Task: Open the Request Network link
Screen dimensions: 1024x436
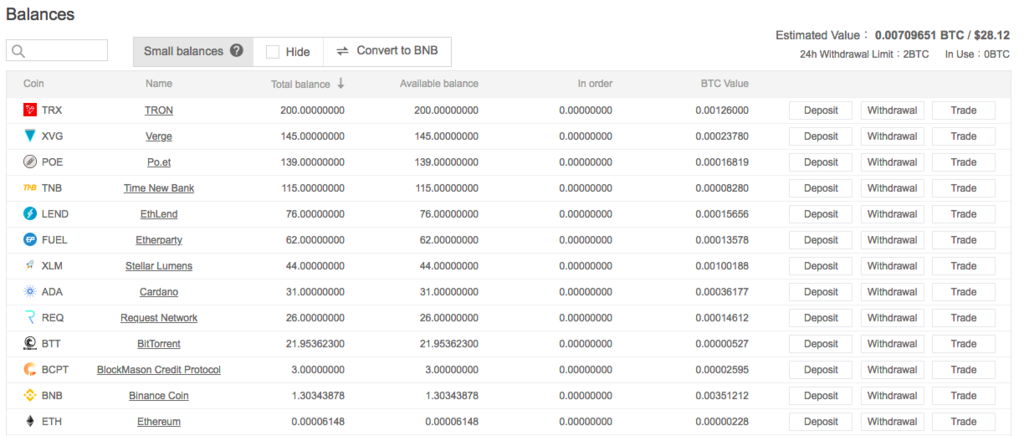Action: [159, 318]
